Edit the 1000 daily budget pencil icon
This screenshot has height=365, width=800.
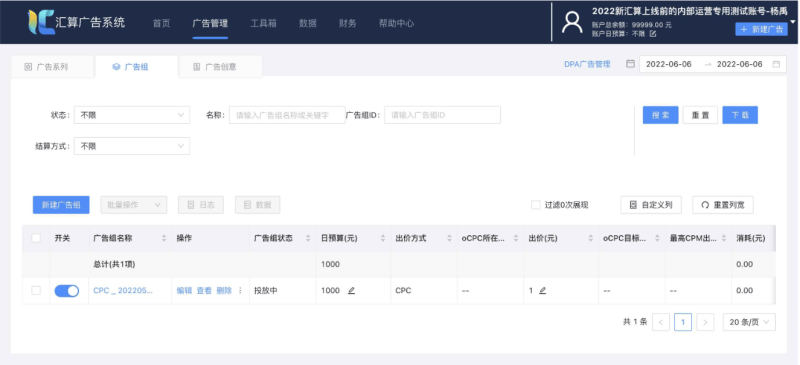pos(351,290)
